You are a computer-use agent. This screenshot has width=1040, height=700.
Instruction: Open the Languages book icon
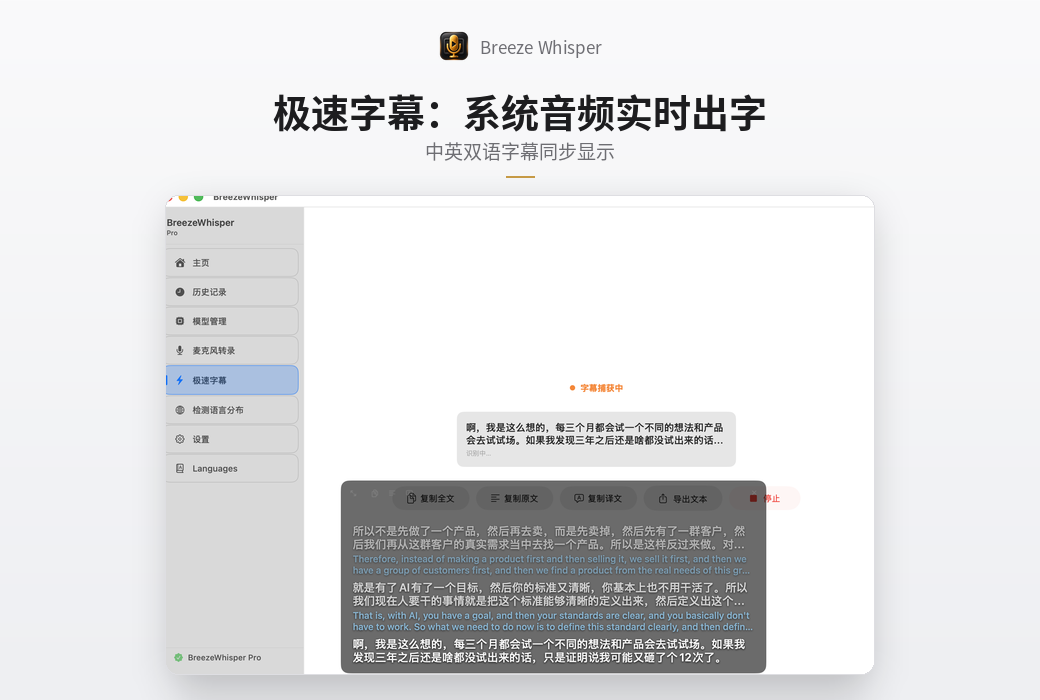coord(180,468)
